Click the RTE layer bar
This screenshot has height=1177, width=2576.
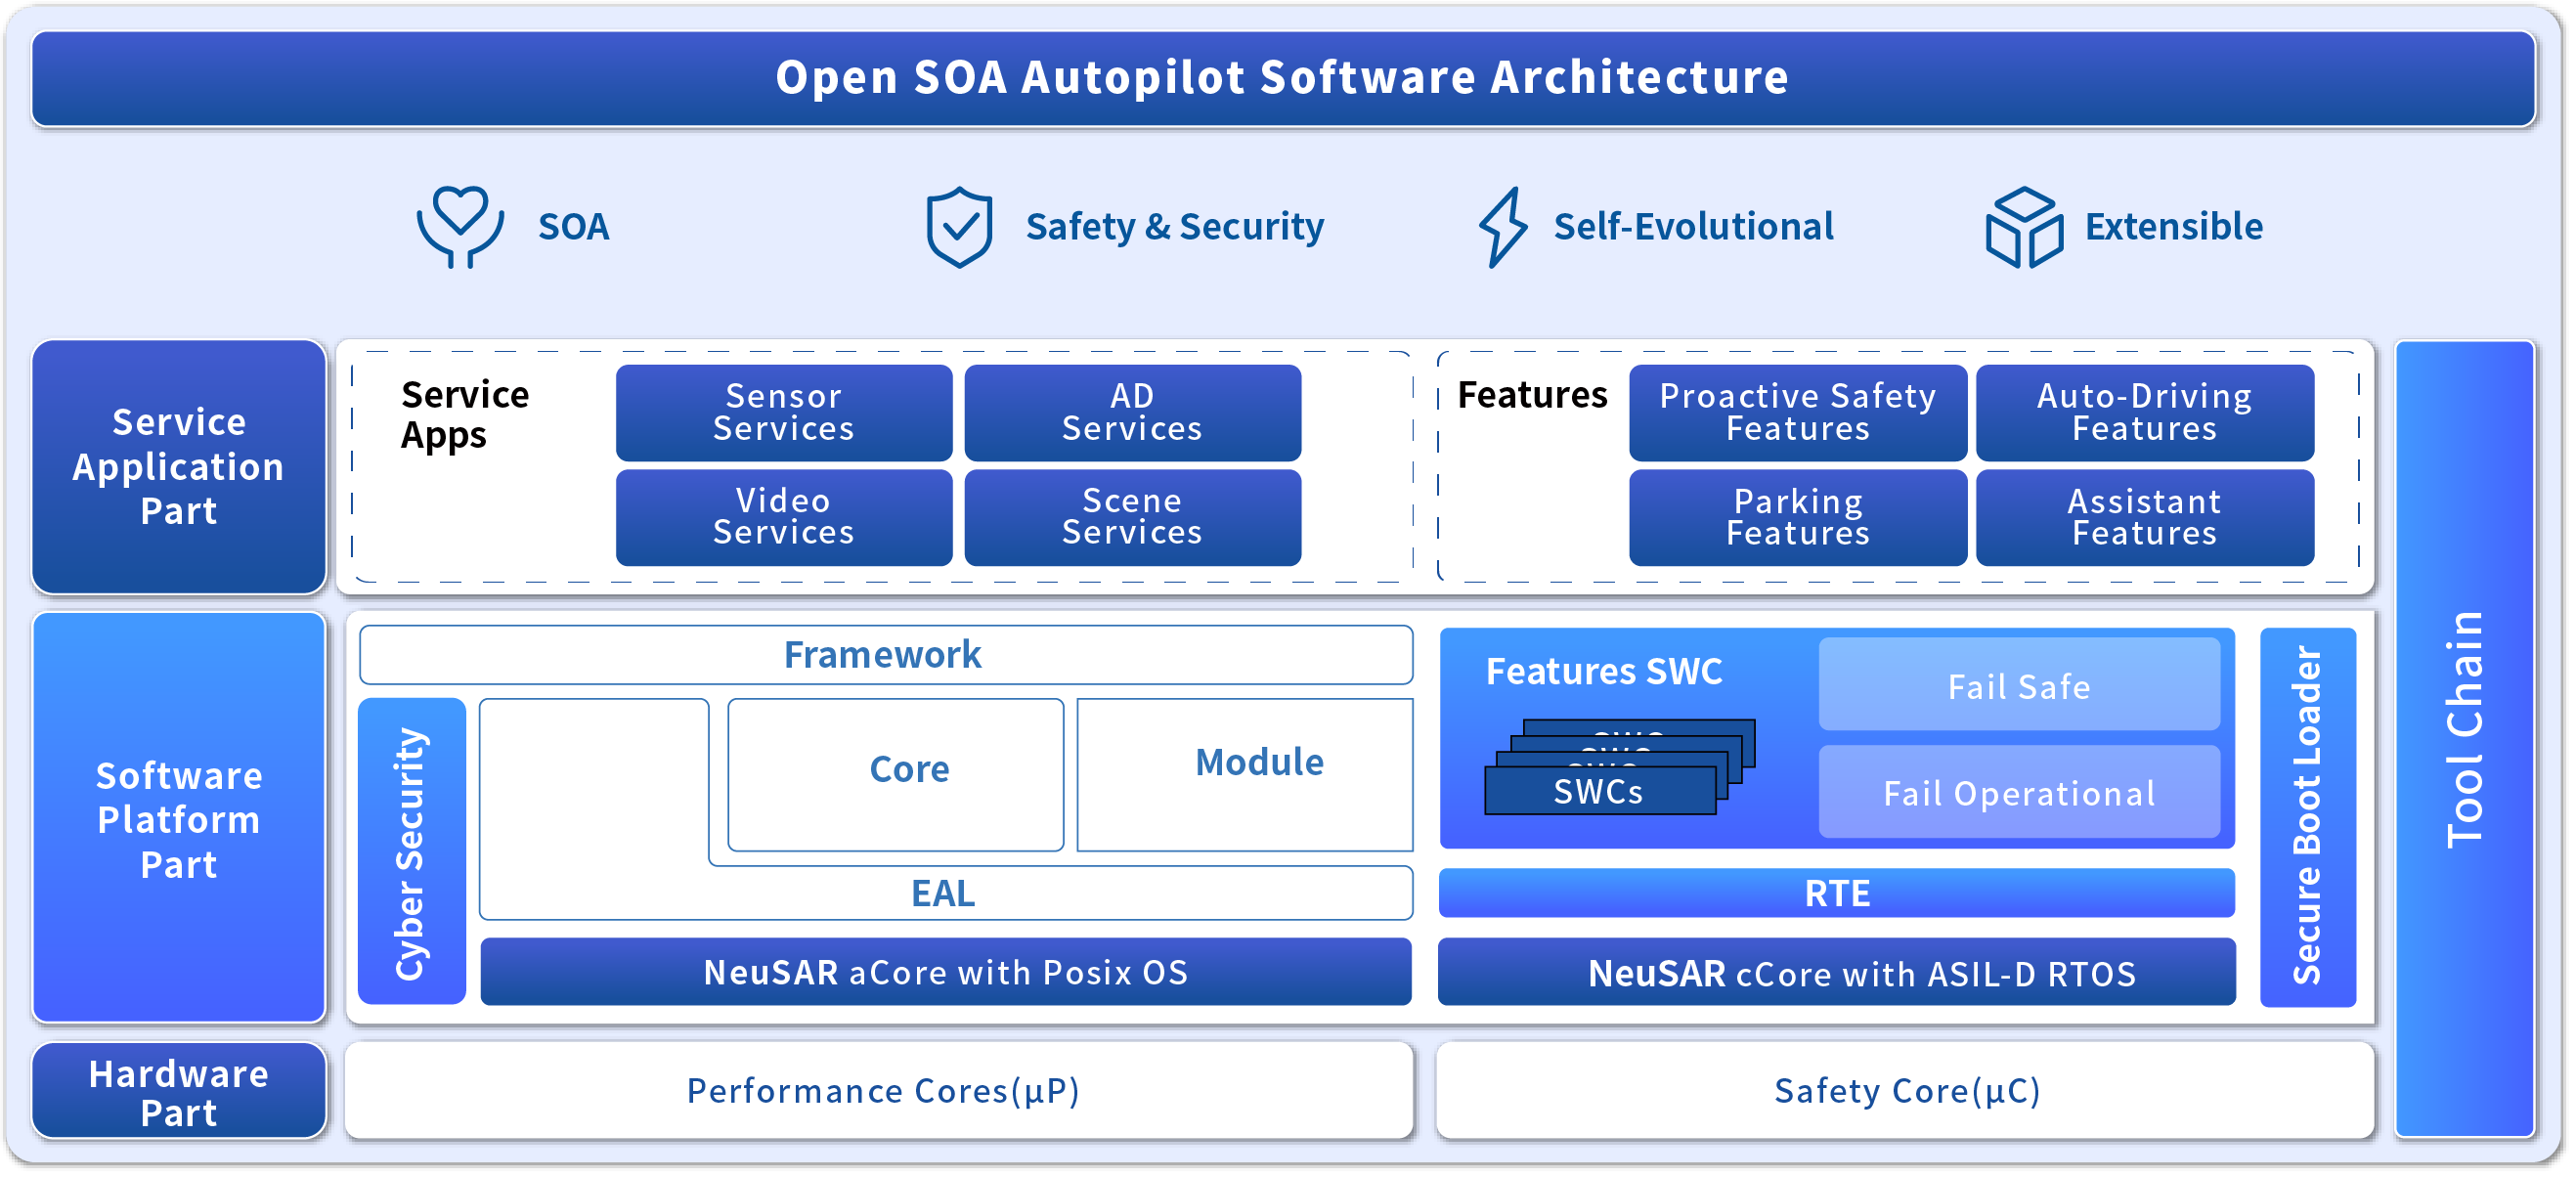1836,892
